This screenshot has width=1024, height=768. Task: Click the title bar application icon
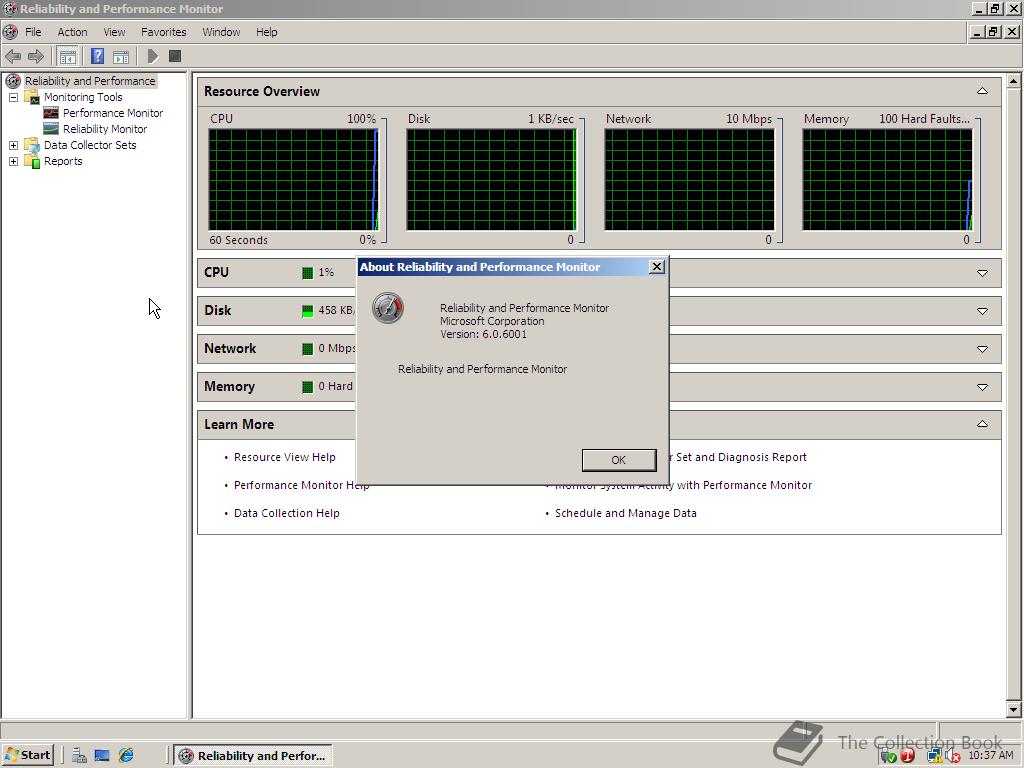[x=10, y=8]
